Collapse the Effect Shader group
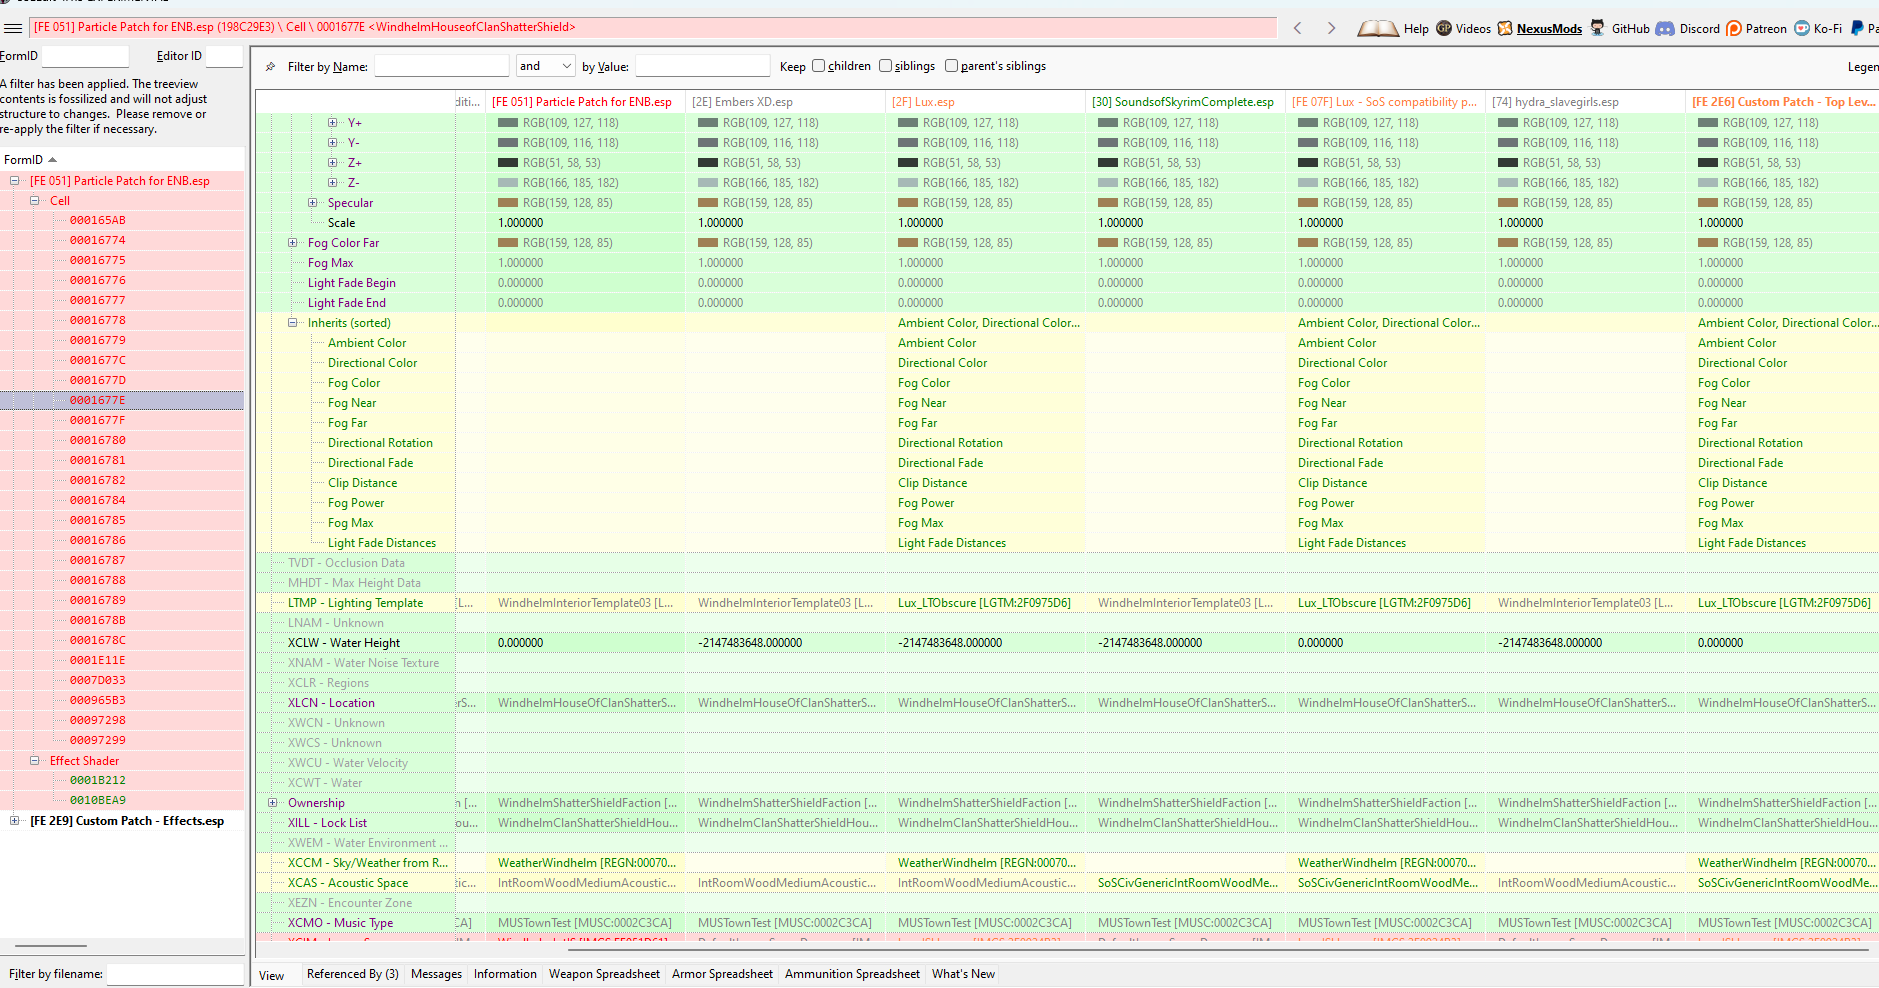 [35, 761]
